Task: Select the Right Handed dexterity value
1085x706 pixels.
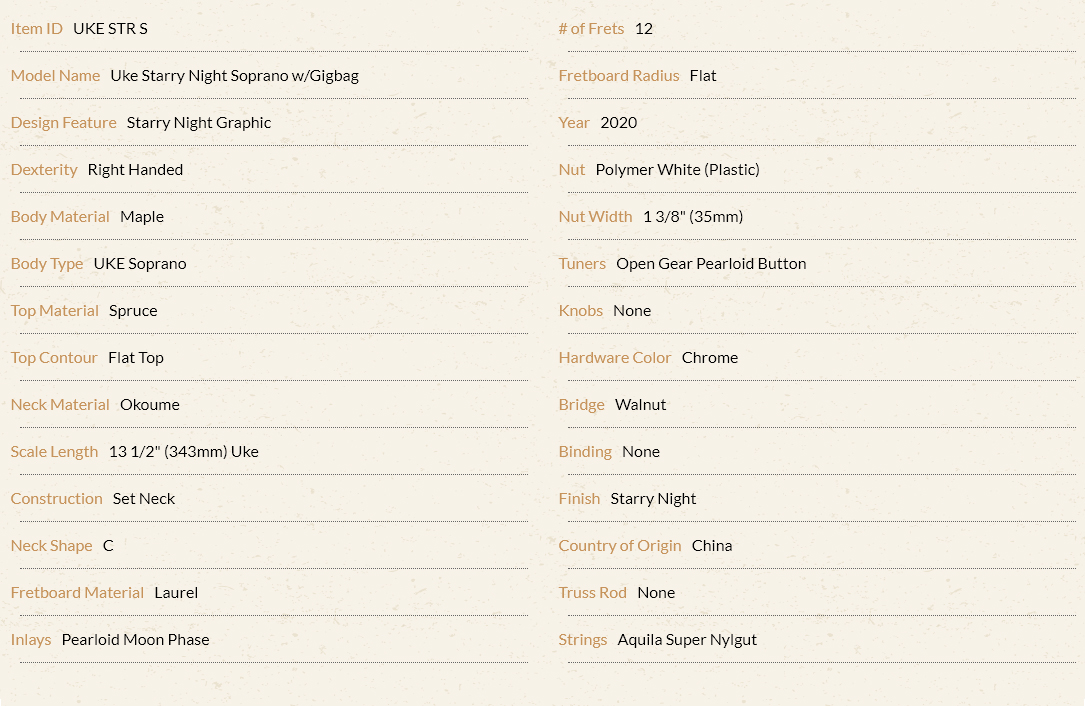Action: 136,170
